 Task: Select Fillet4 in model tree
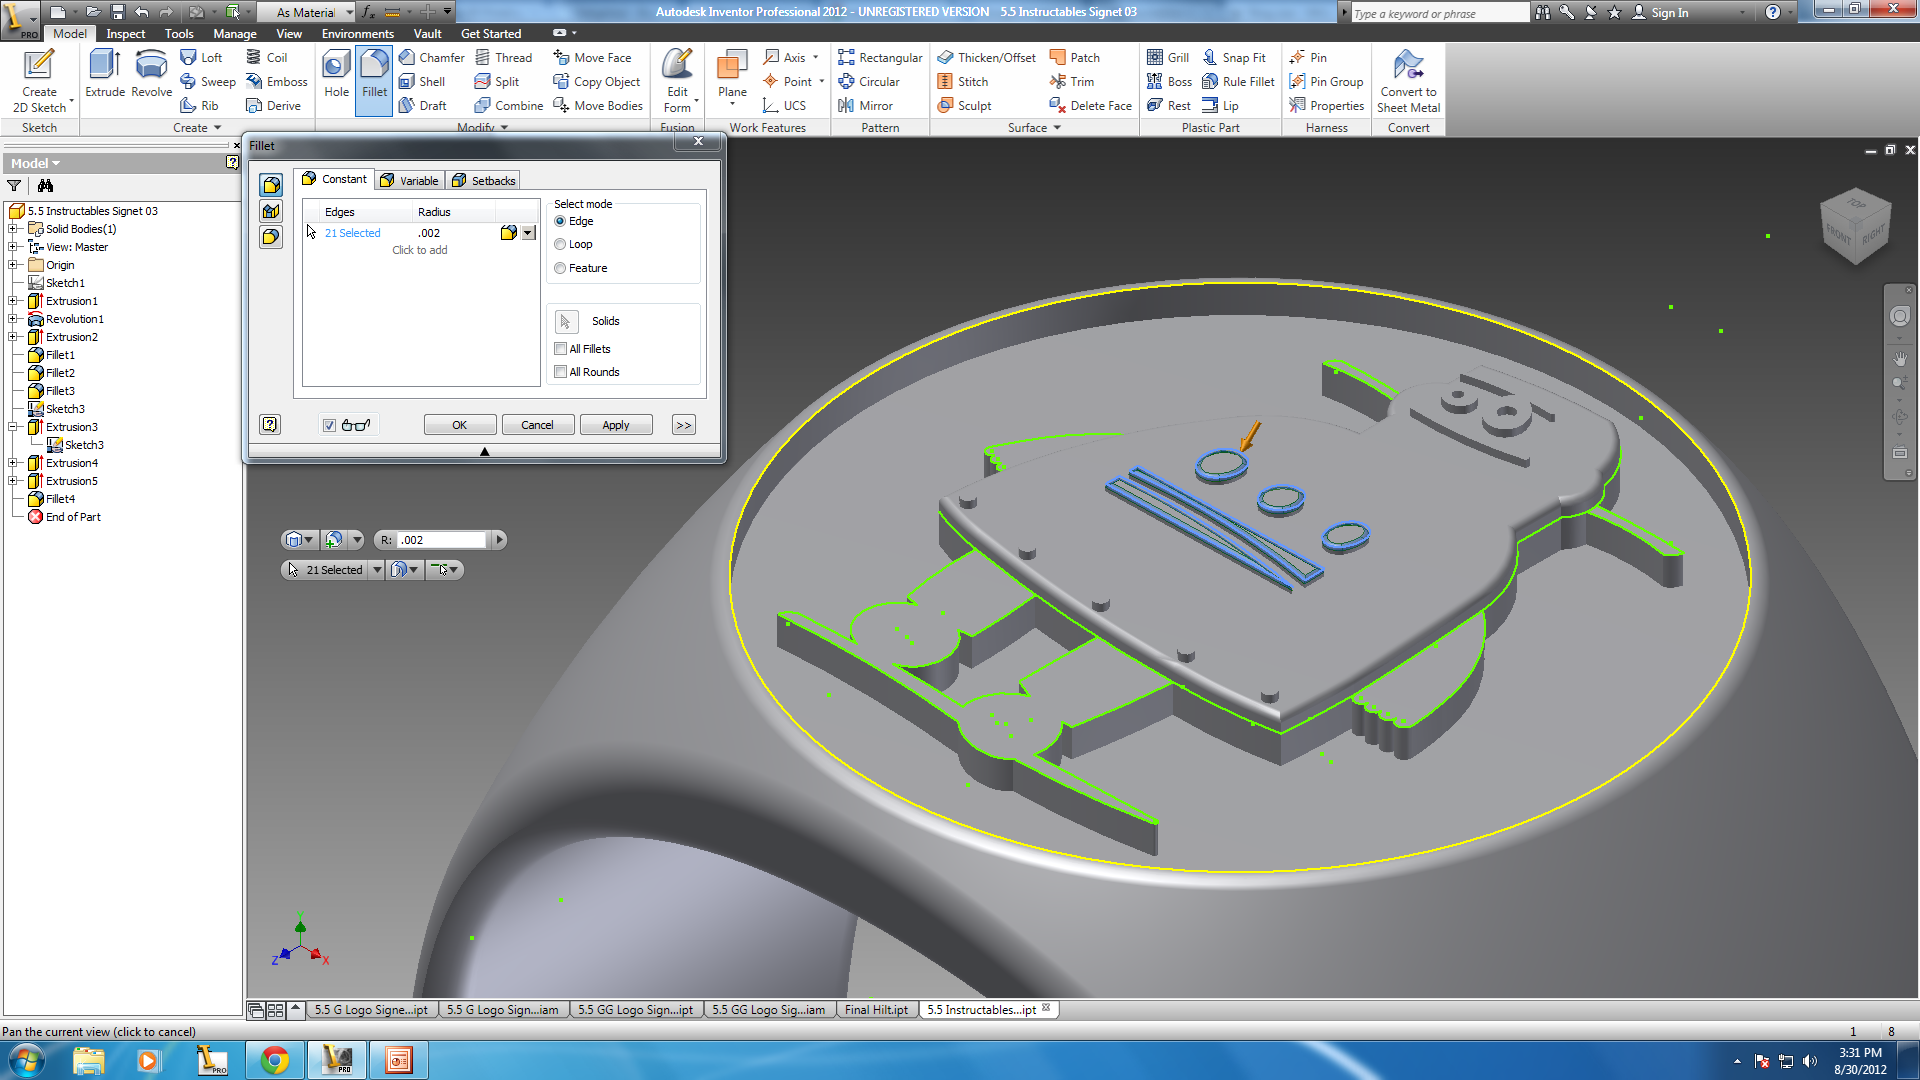60,499
